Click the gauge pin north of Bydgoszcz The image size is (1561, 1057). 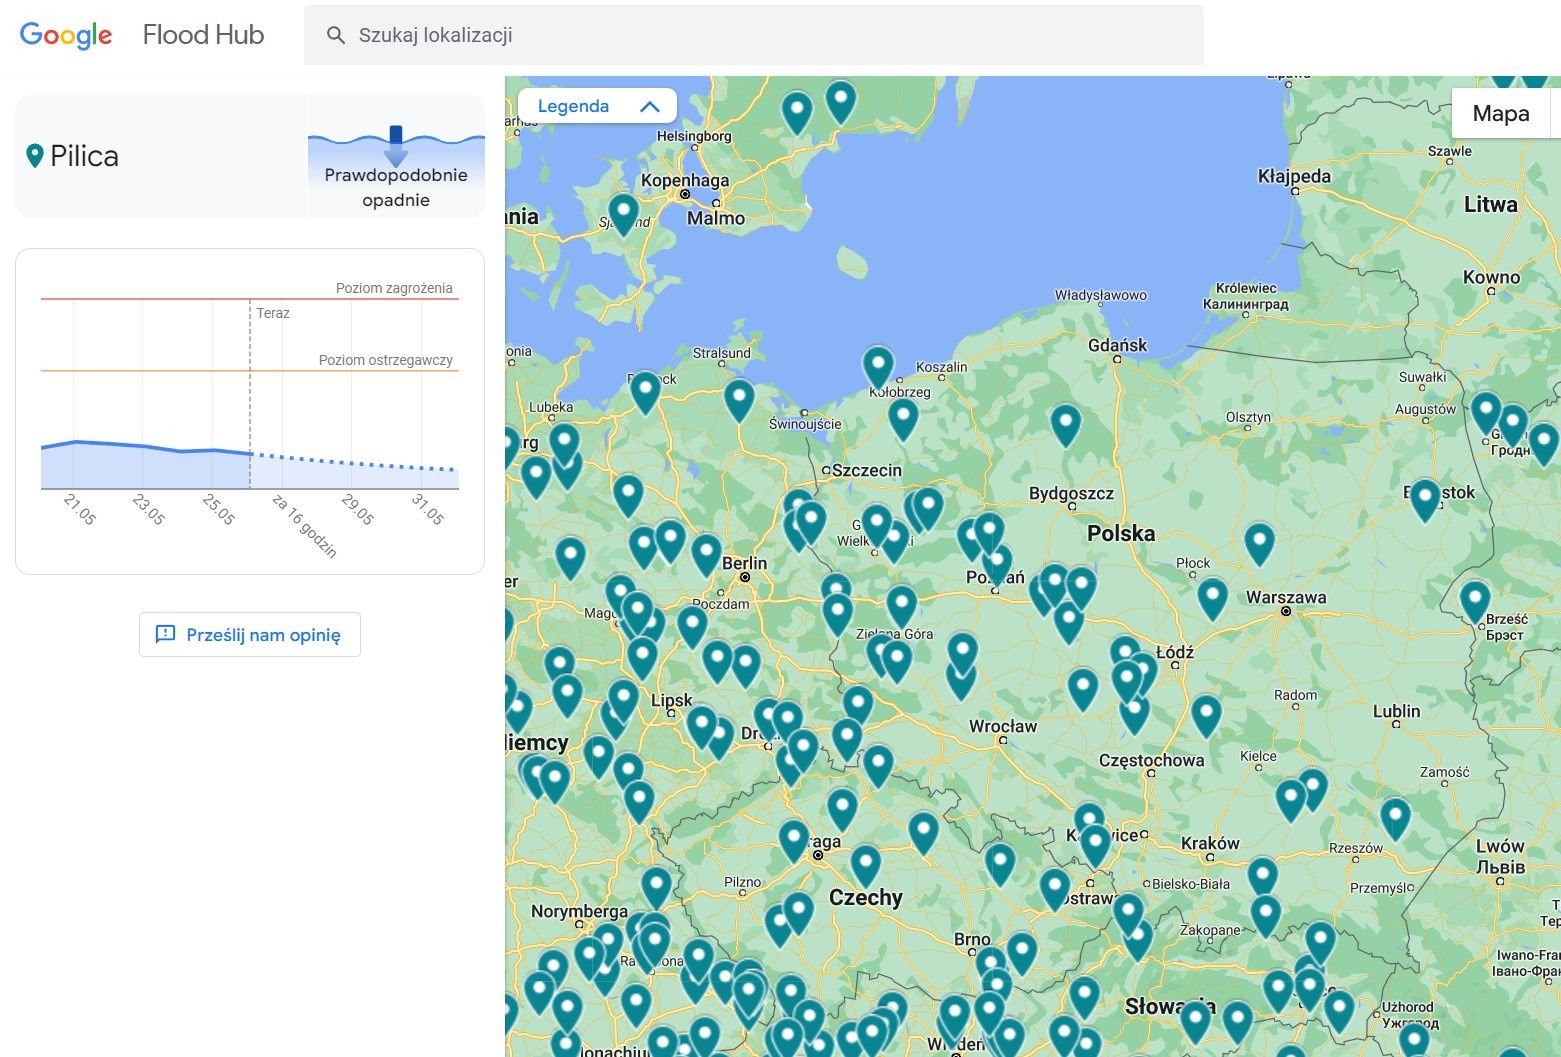[1065, 424]
